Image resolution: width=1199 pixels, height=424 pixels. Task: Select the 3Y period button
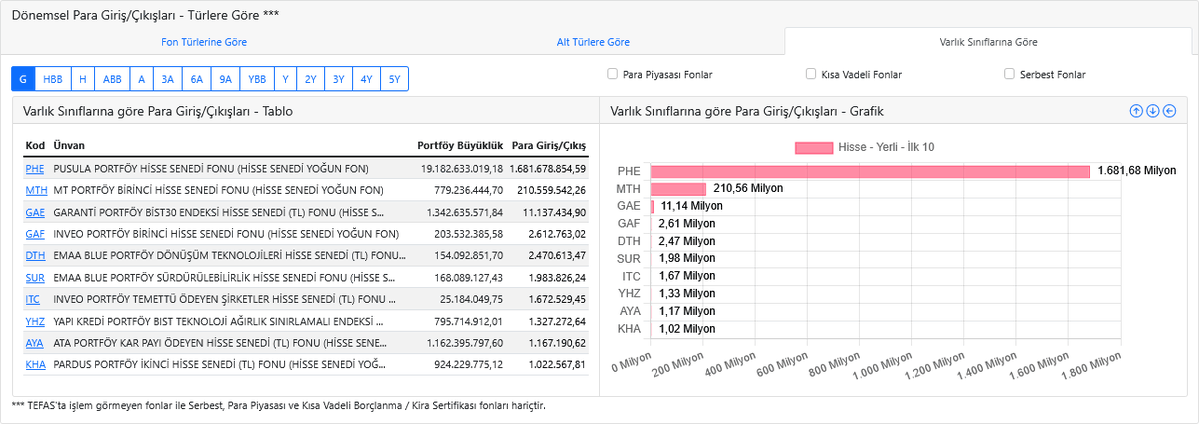pyautogui.click(x=338, y=79)
